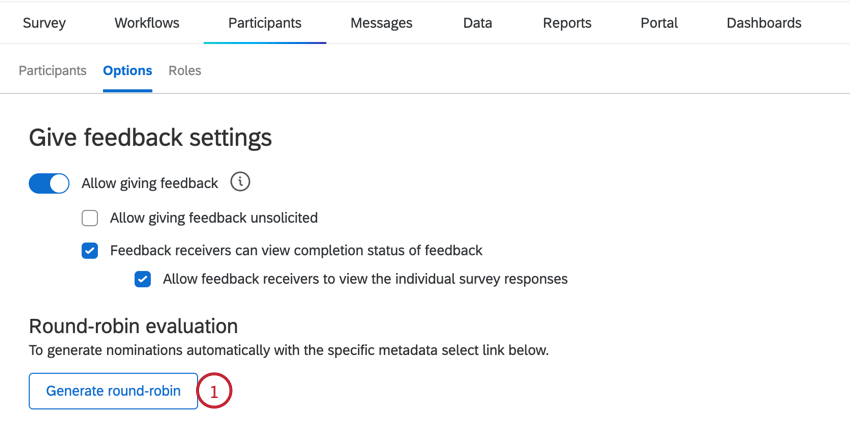
Task: Click the red numbered step marker 1
Action: (x=214, y=391)
